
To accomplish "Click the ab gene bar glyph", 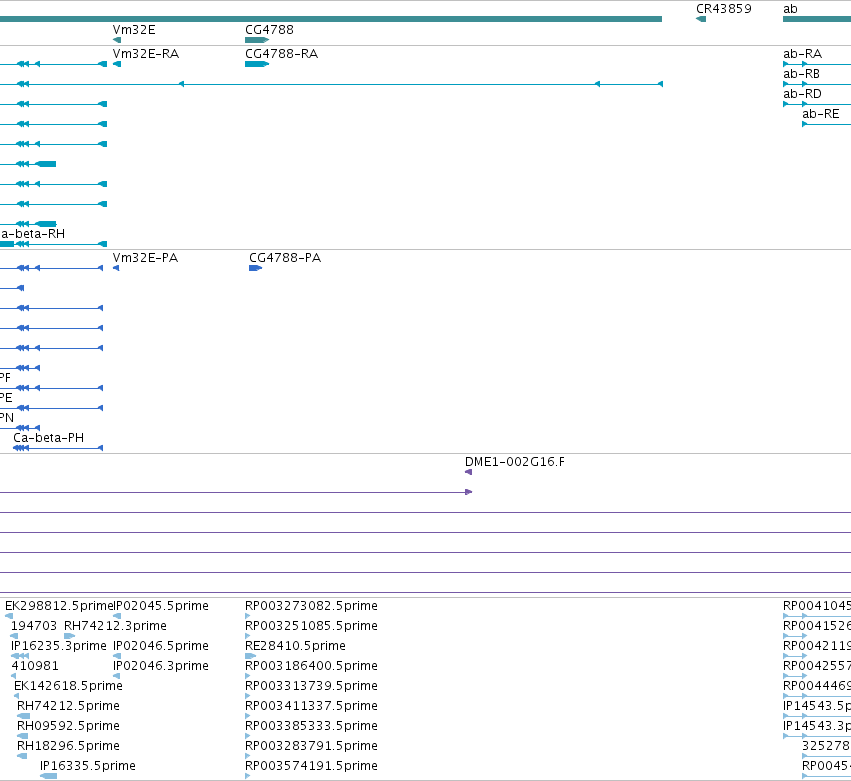I will 817,20.
